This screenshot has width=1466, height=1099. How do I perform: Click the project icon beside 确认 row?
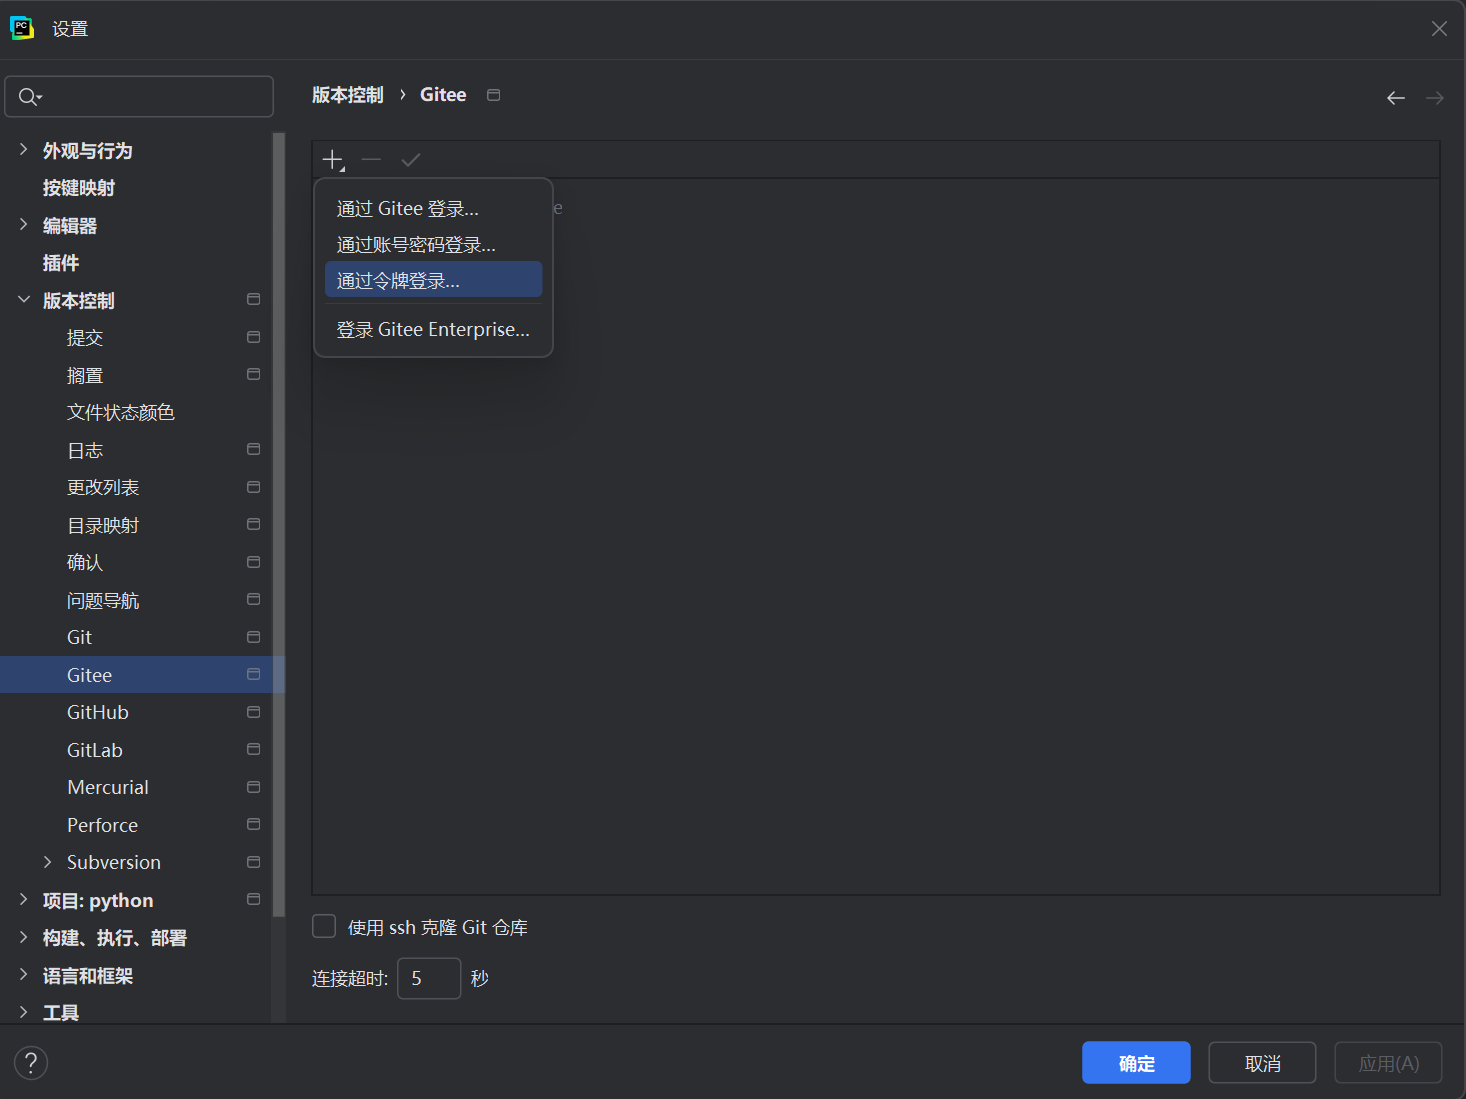pyautogui.click(x=254, y=562)
